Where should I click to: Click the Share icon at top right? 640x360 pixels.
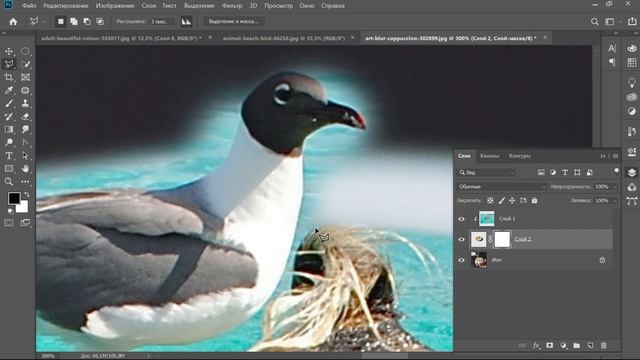click(632, 21)
